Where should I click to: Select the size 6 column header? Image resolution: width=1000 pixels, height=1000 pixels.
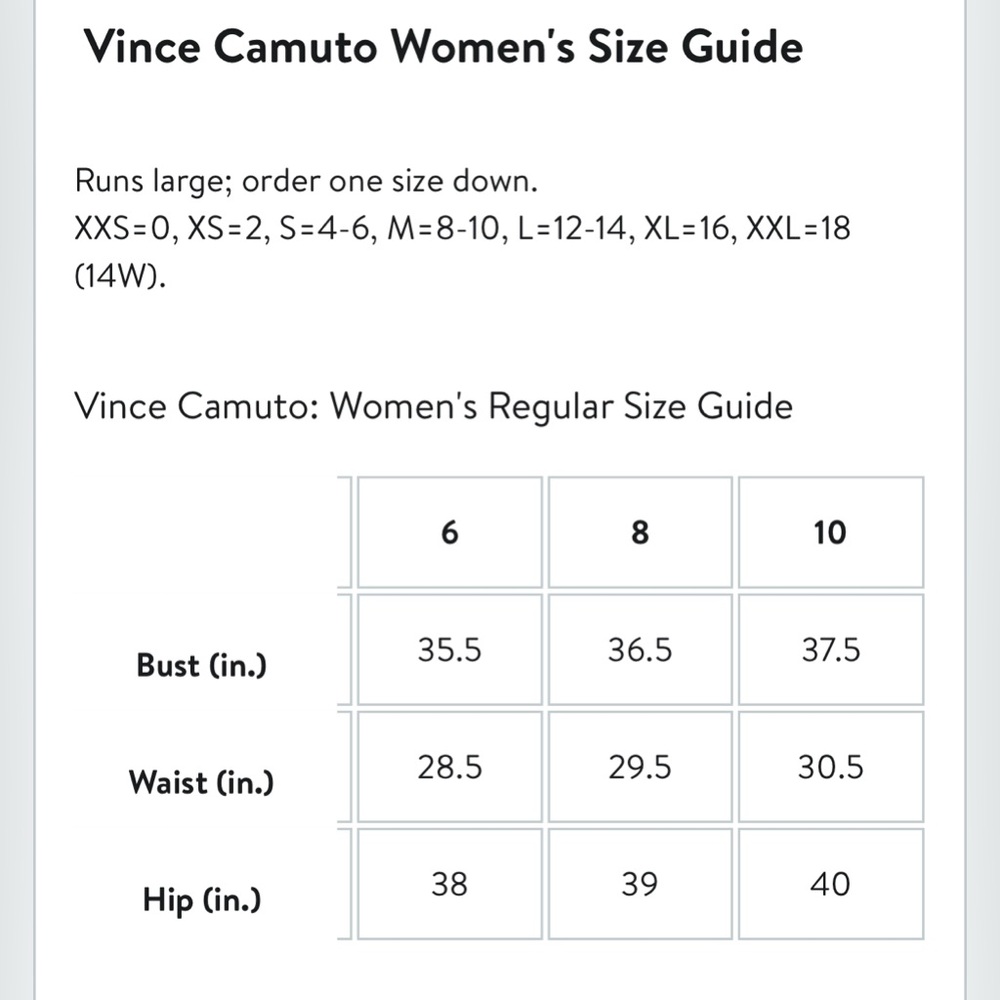click(x=450, y=533)
